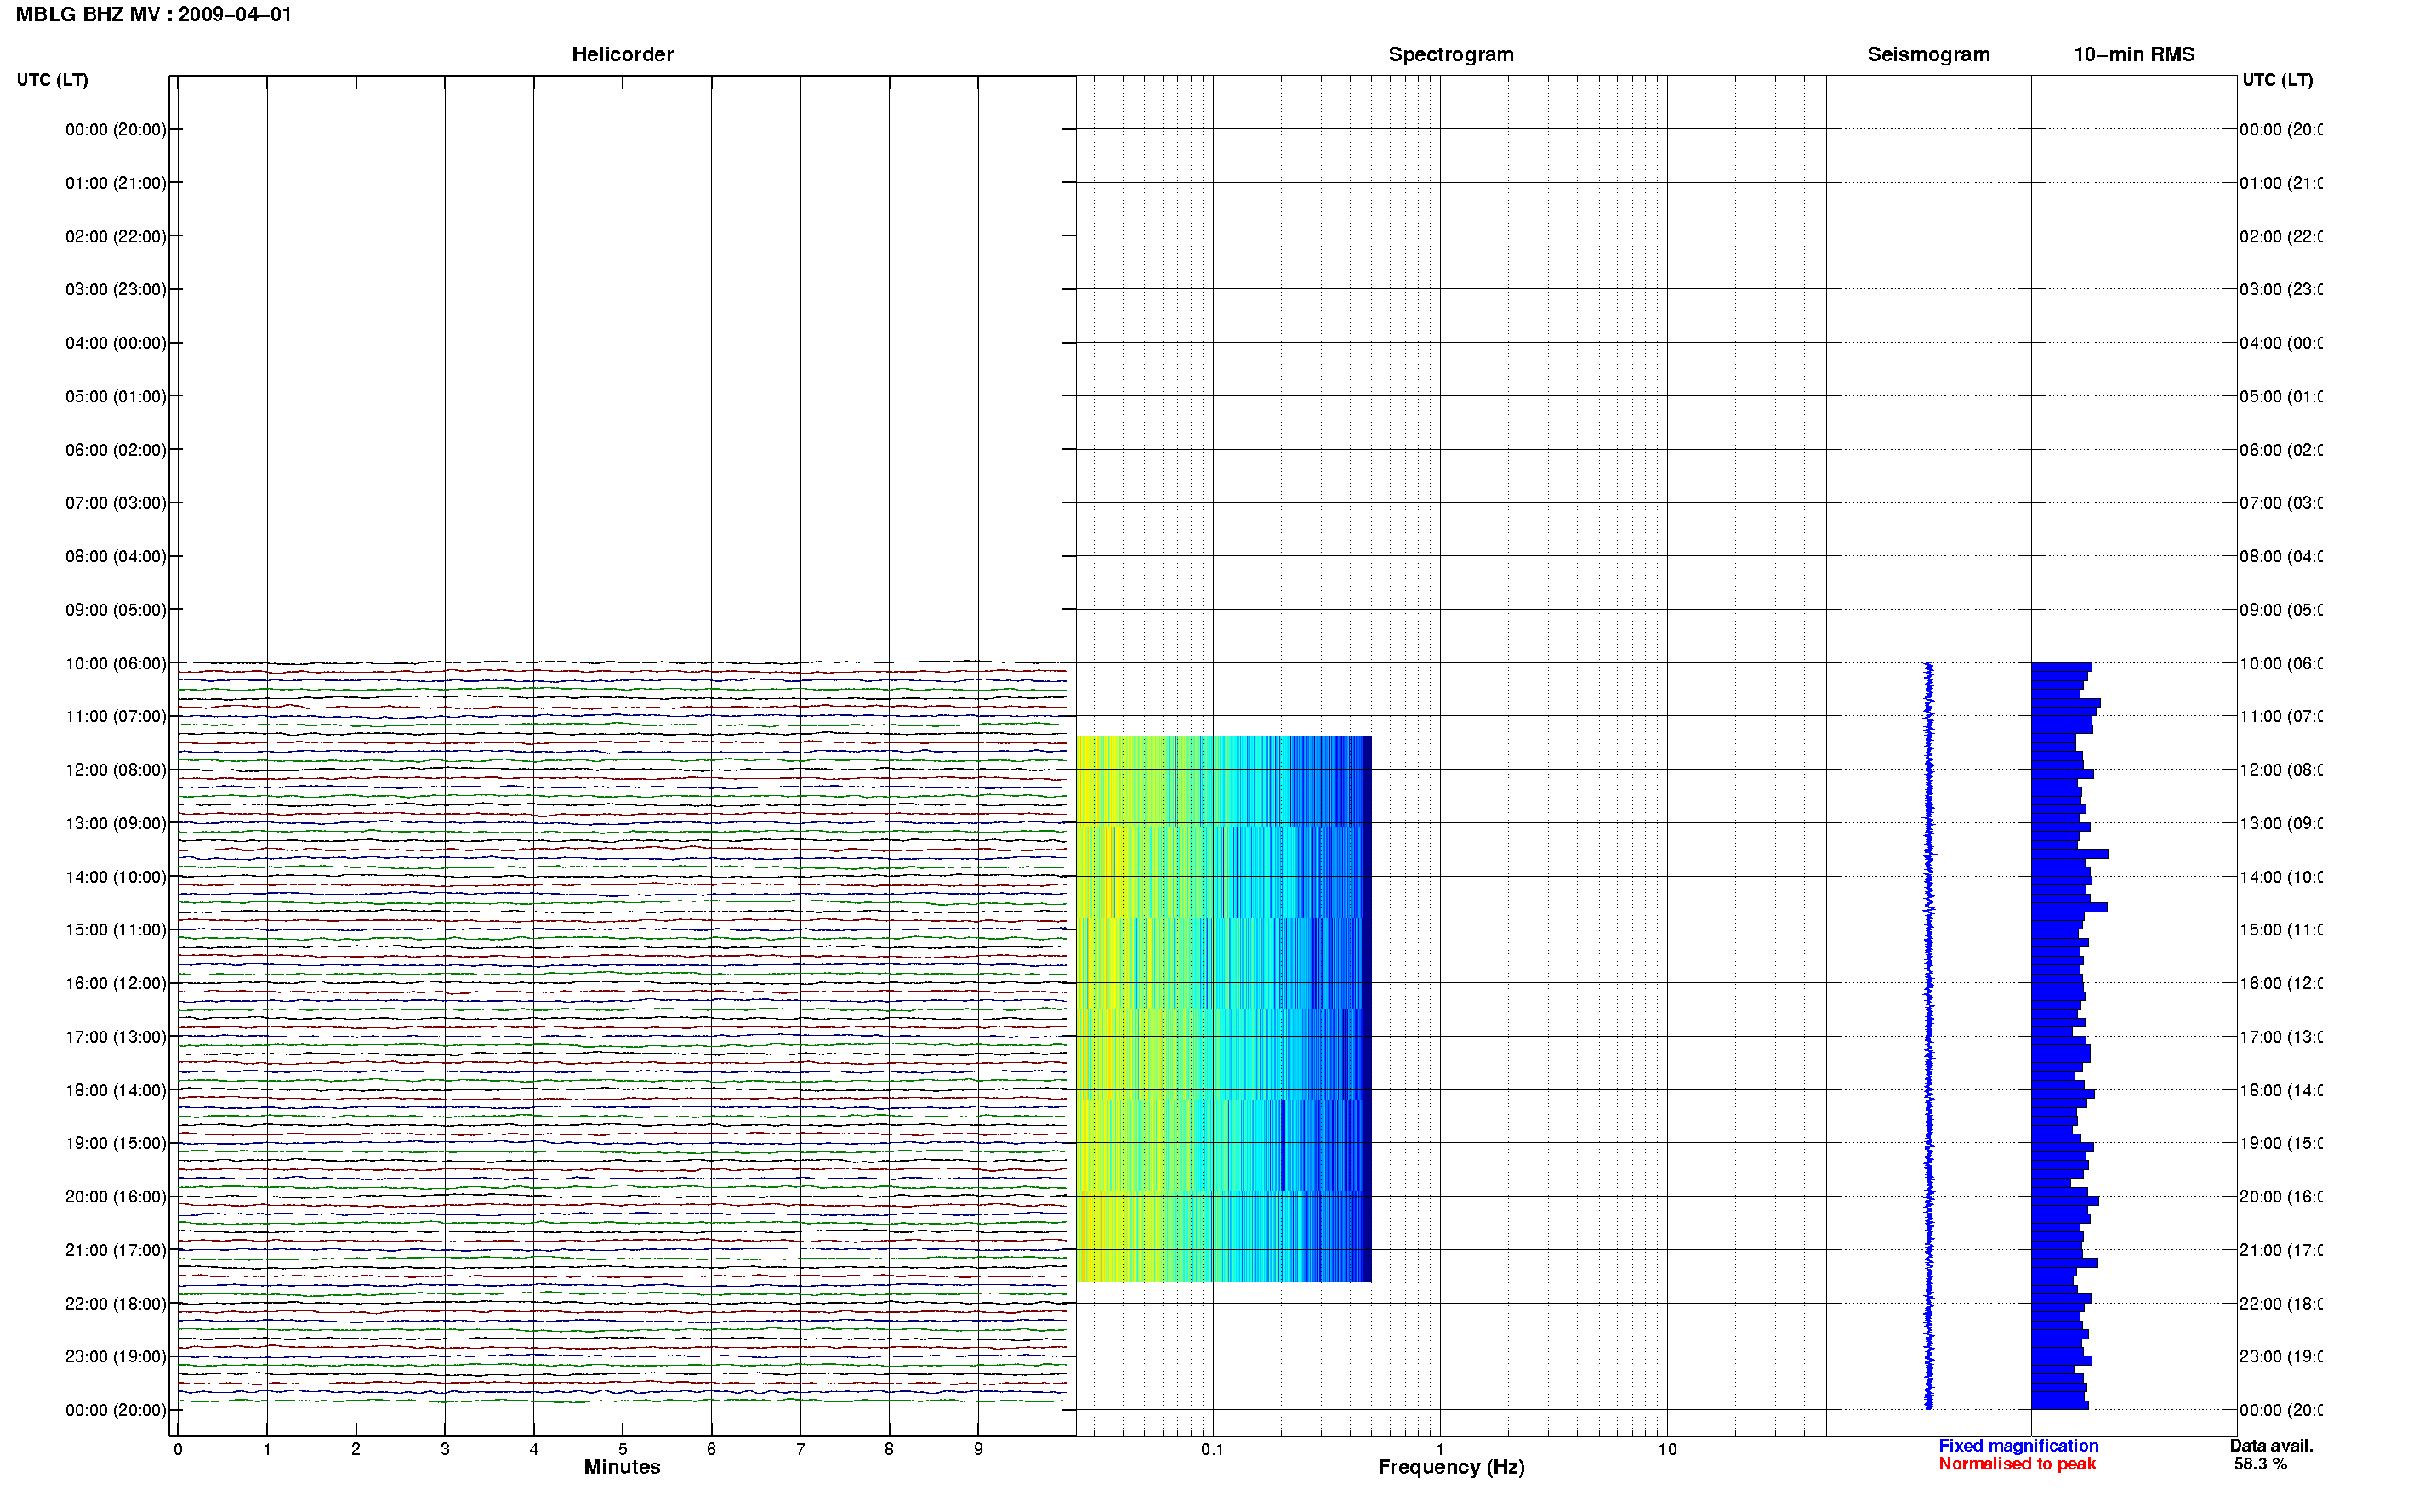The image size is (2419, 1512).
Task: Click the 'Helicorder' panel heading
Action: (622, 54)
